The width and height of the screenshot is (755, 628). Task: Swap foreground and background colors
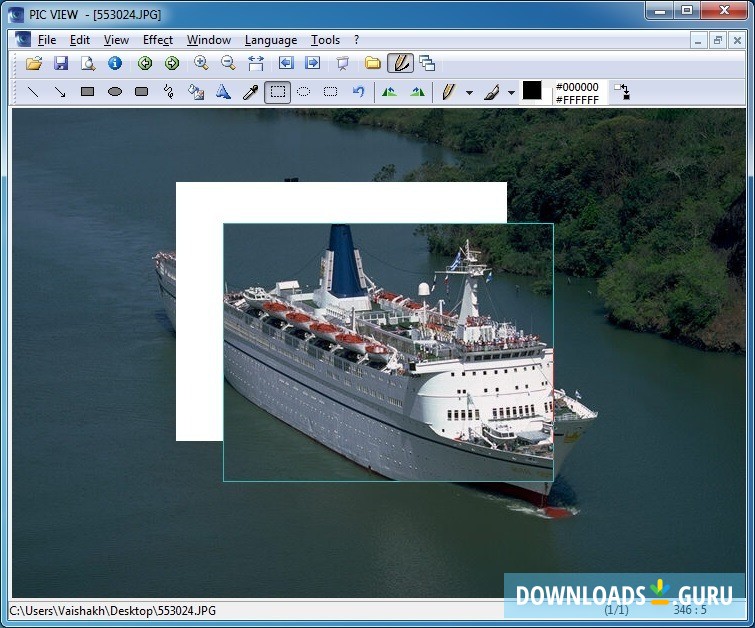(x=622, y=92)
